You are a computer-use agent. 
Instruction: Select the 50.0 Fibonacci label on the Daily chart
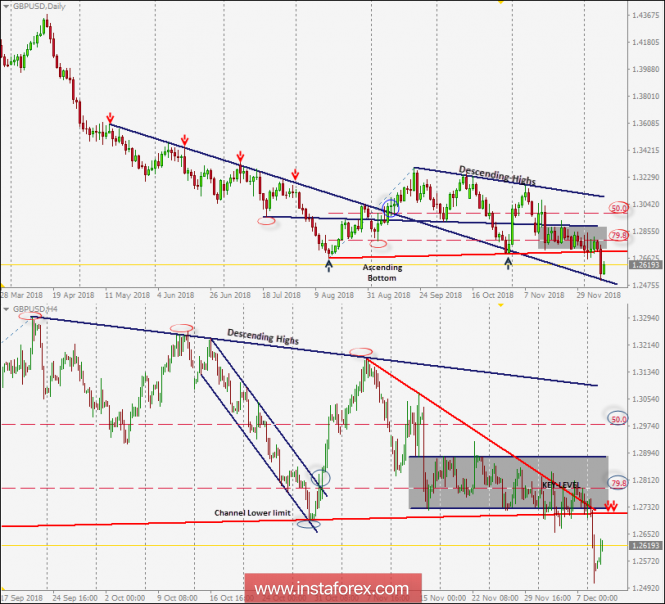(x=619, y=208)
